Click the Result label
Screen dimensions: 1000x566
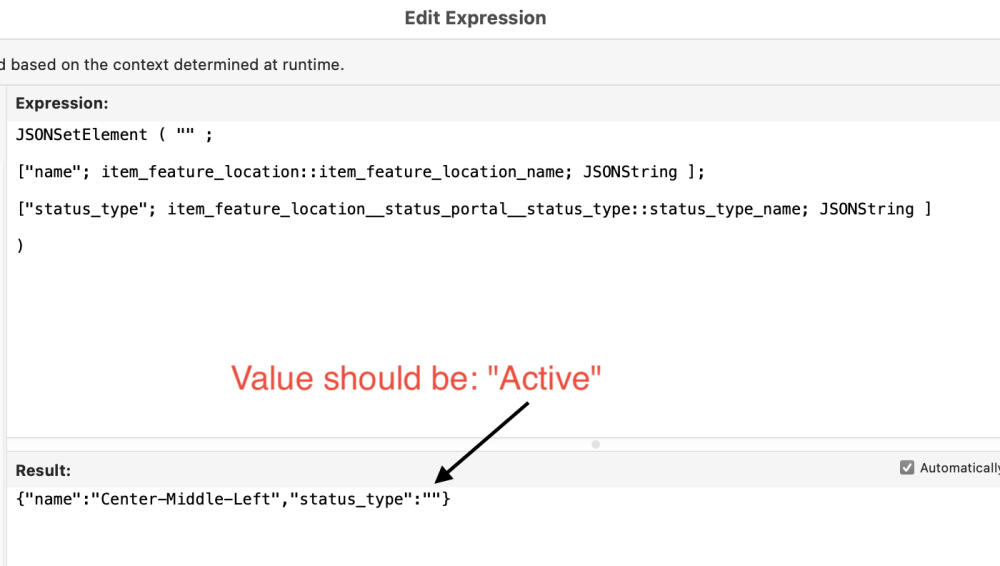coord(43,470)
